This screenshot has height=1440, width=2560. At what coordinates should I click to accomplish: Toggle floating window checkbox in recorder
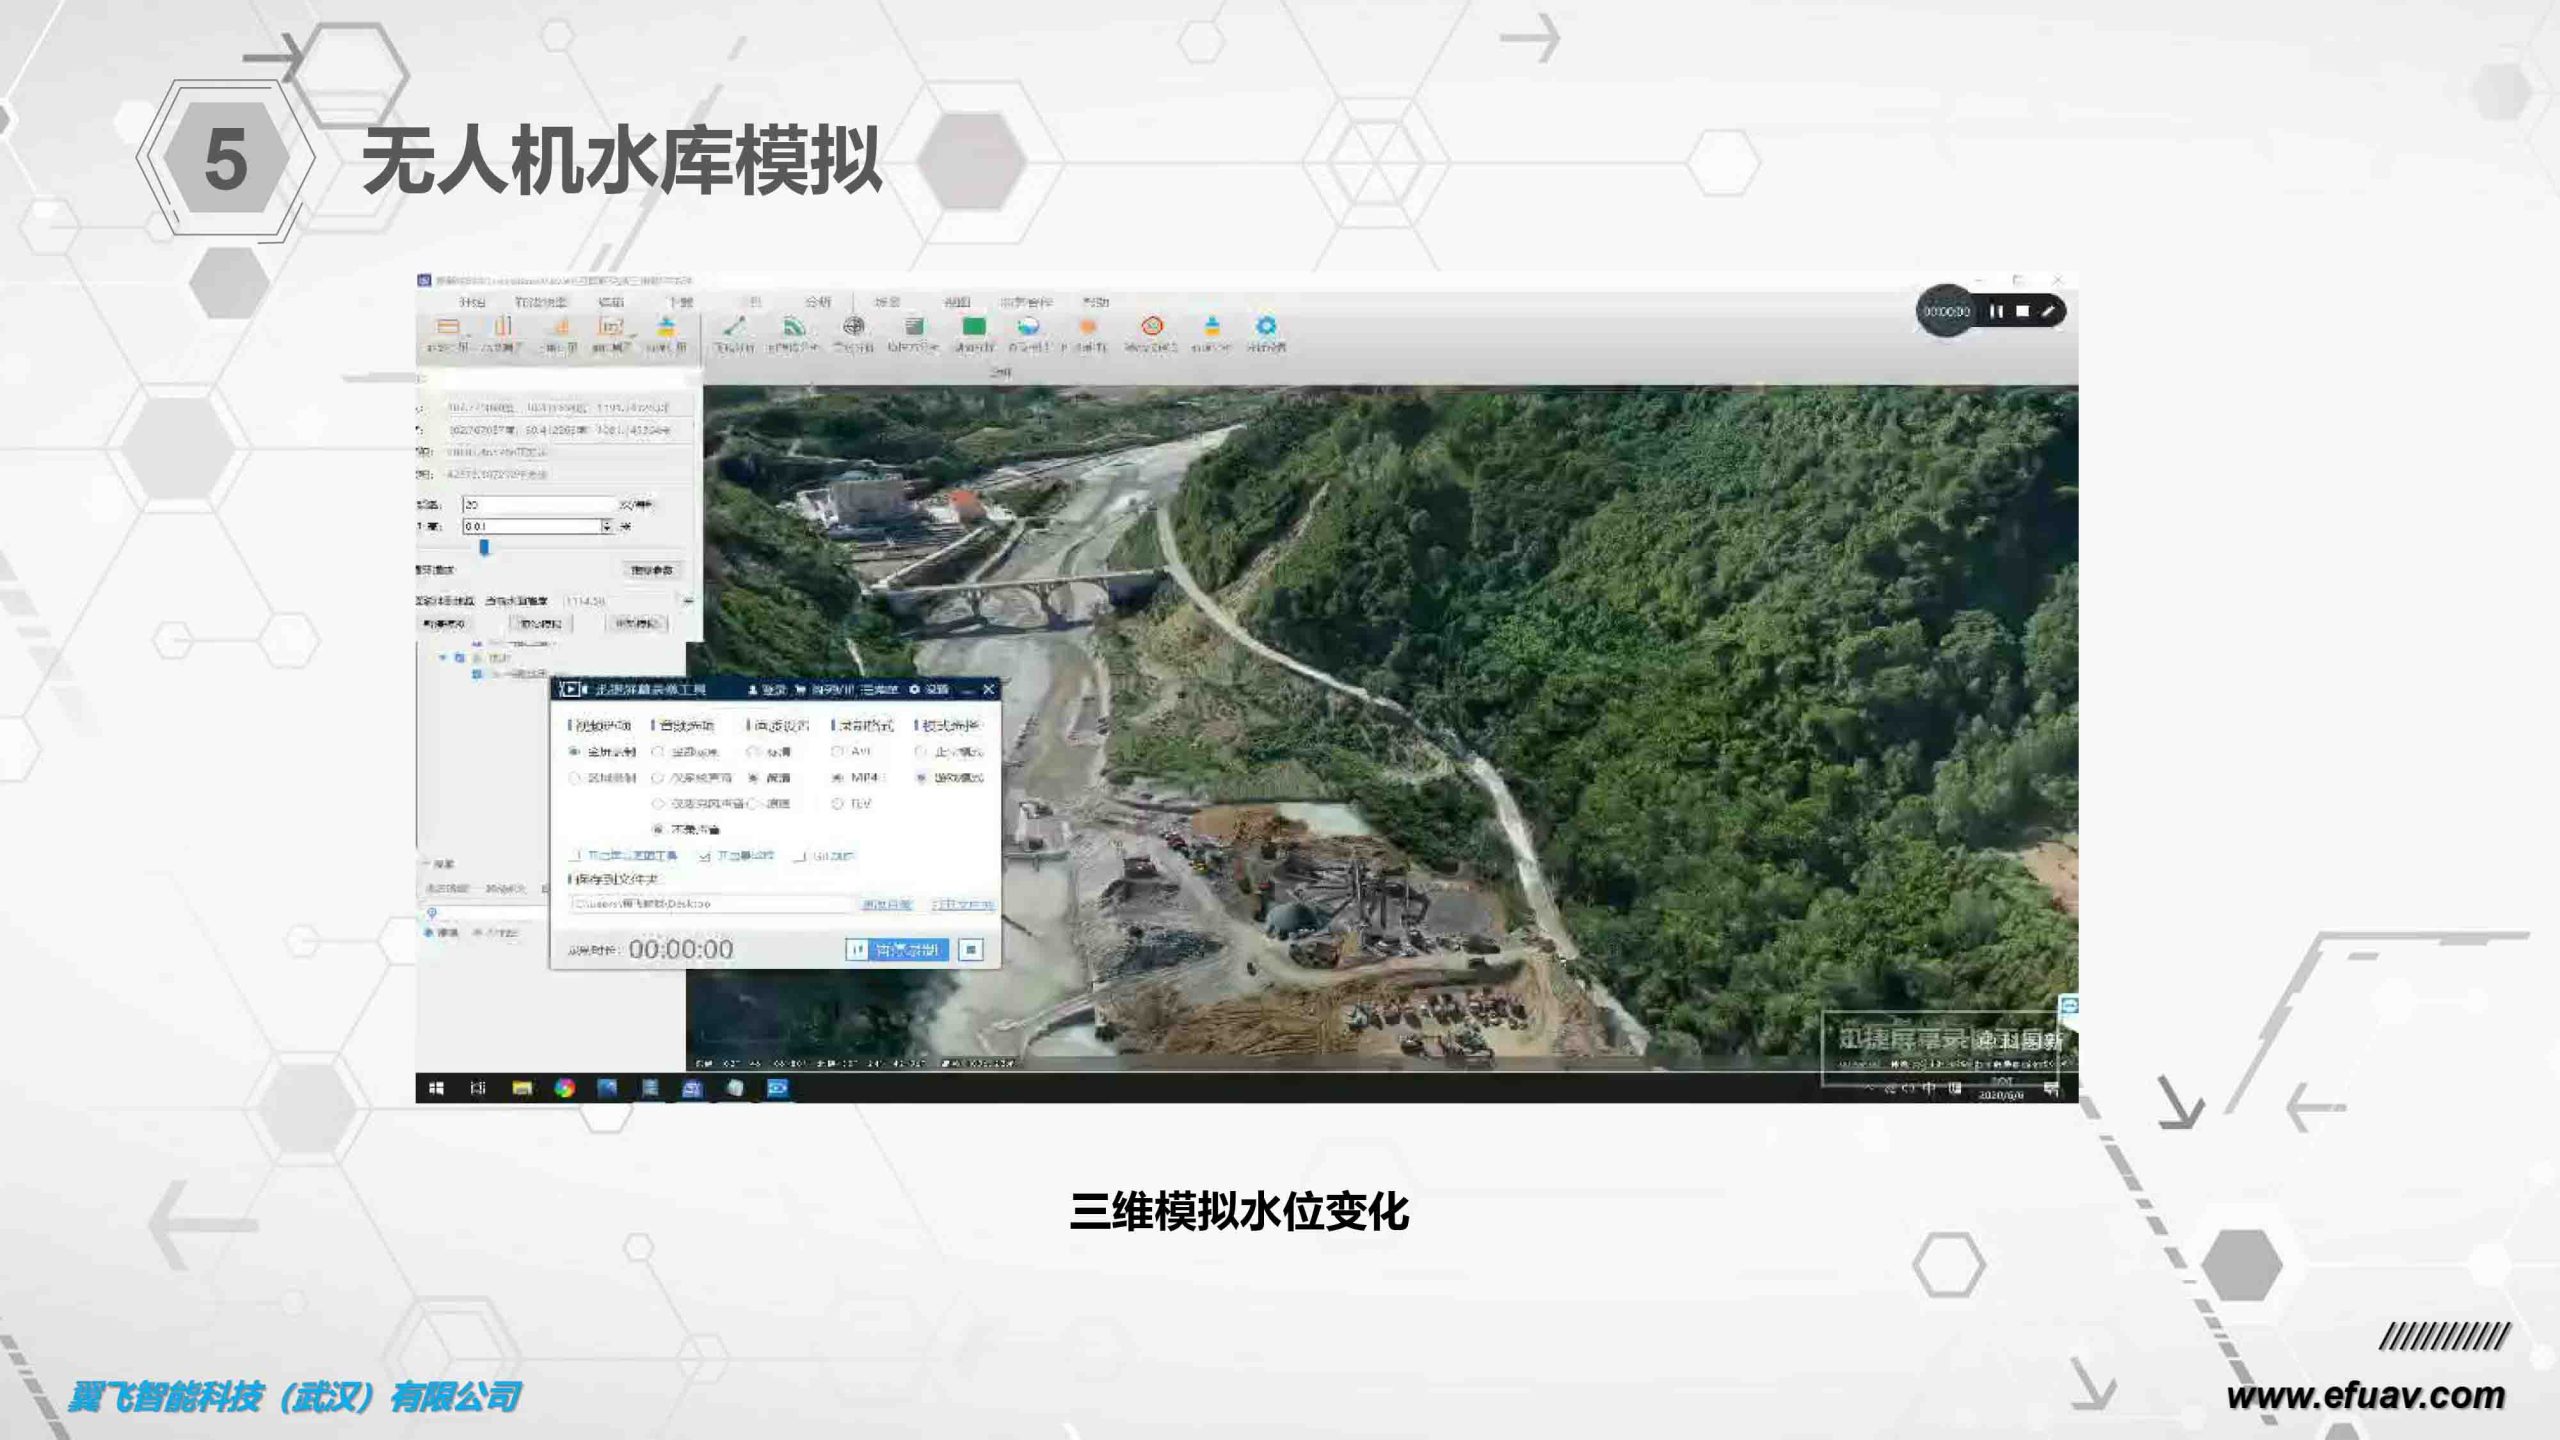(x=736, y=856)
